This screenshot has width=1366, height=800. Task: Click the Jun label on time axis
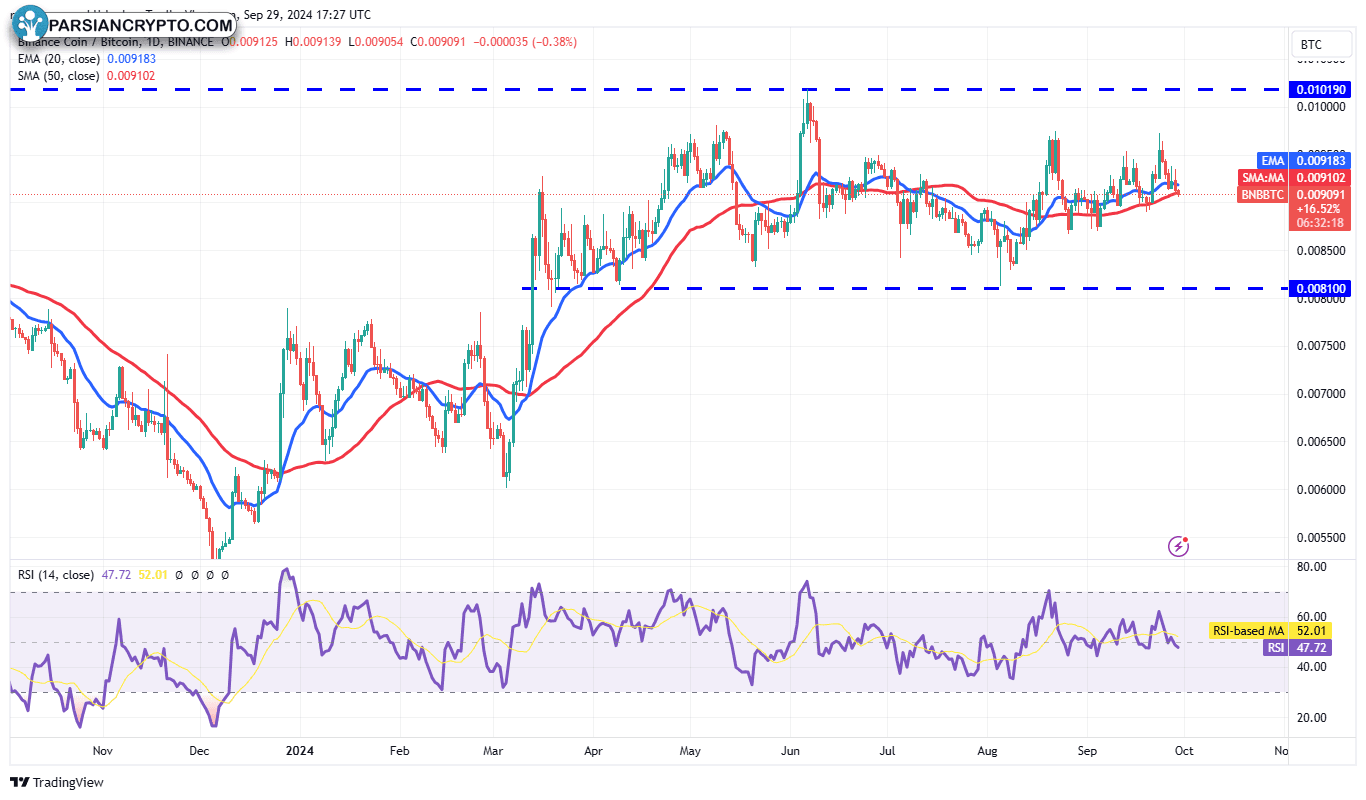790,749
